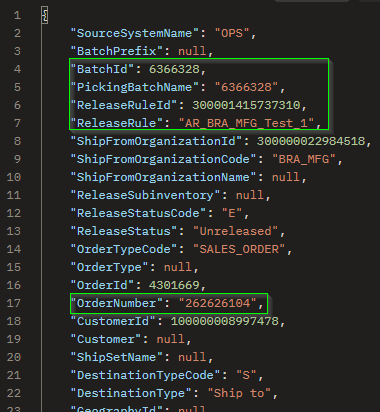Click the CustomerId number 100000008997478
Screen dimensions: 380x412
point(224,321)
